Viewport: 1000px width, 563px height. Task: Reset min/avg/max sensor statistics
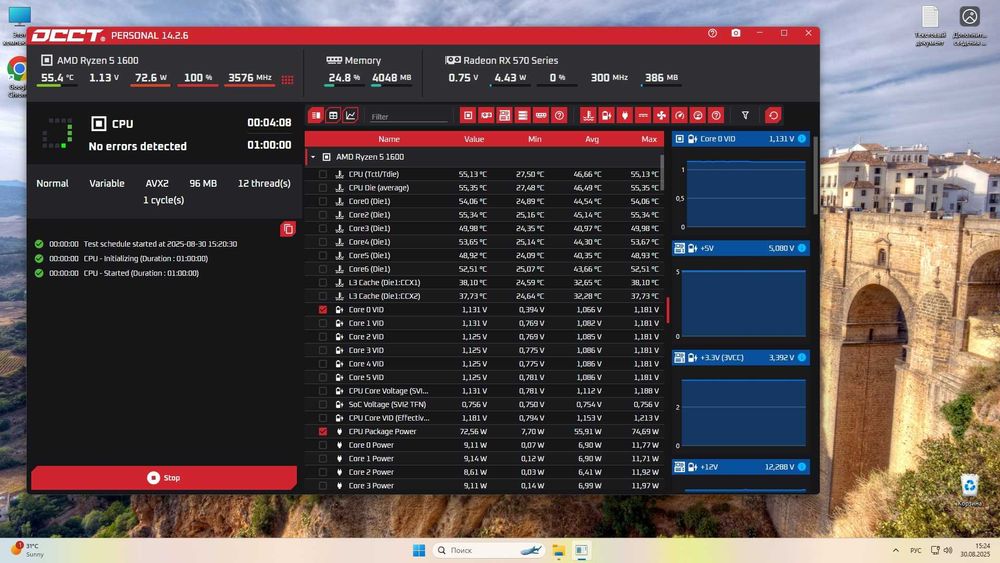[773, 115]
